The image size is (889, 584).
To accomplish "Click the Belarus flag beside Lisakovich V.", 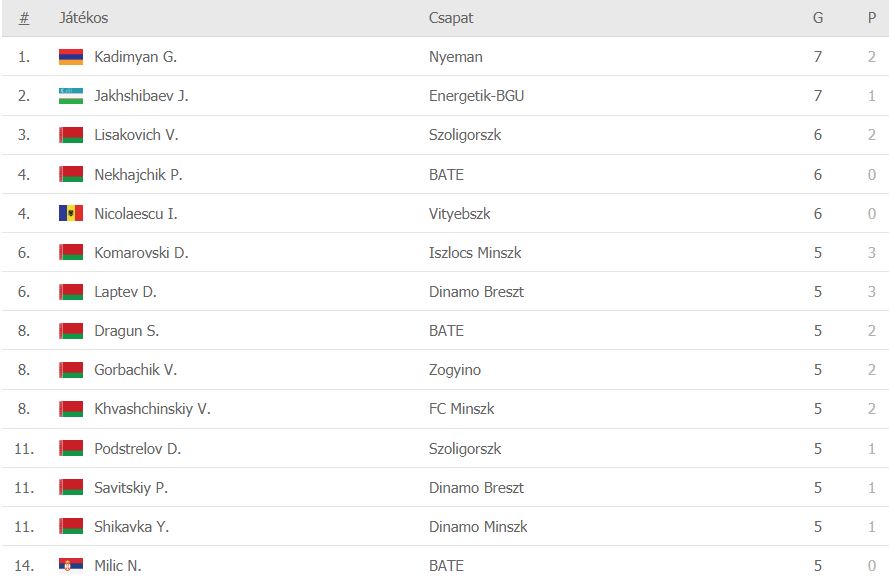I will point(71,135).
